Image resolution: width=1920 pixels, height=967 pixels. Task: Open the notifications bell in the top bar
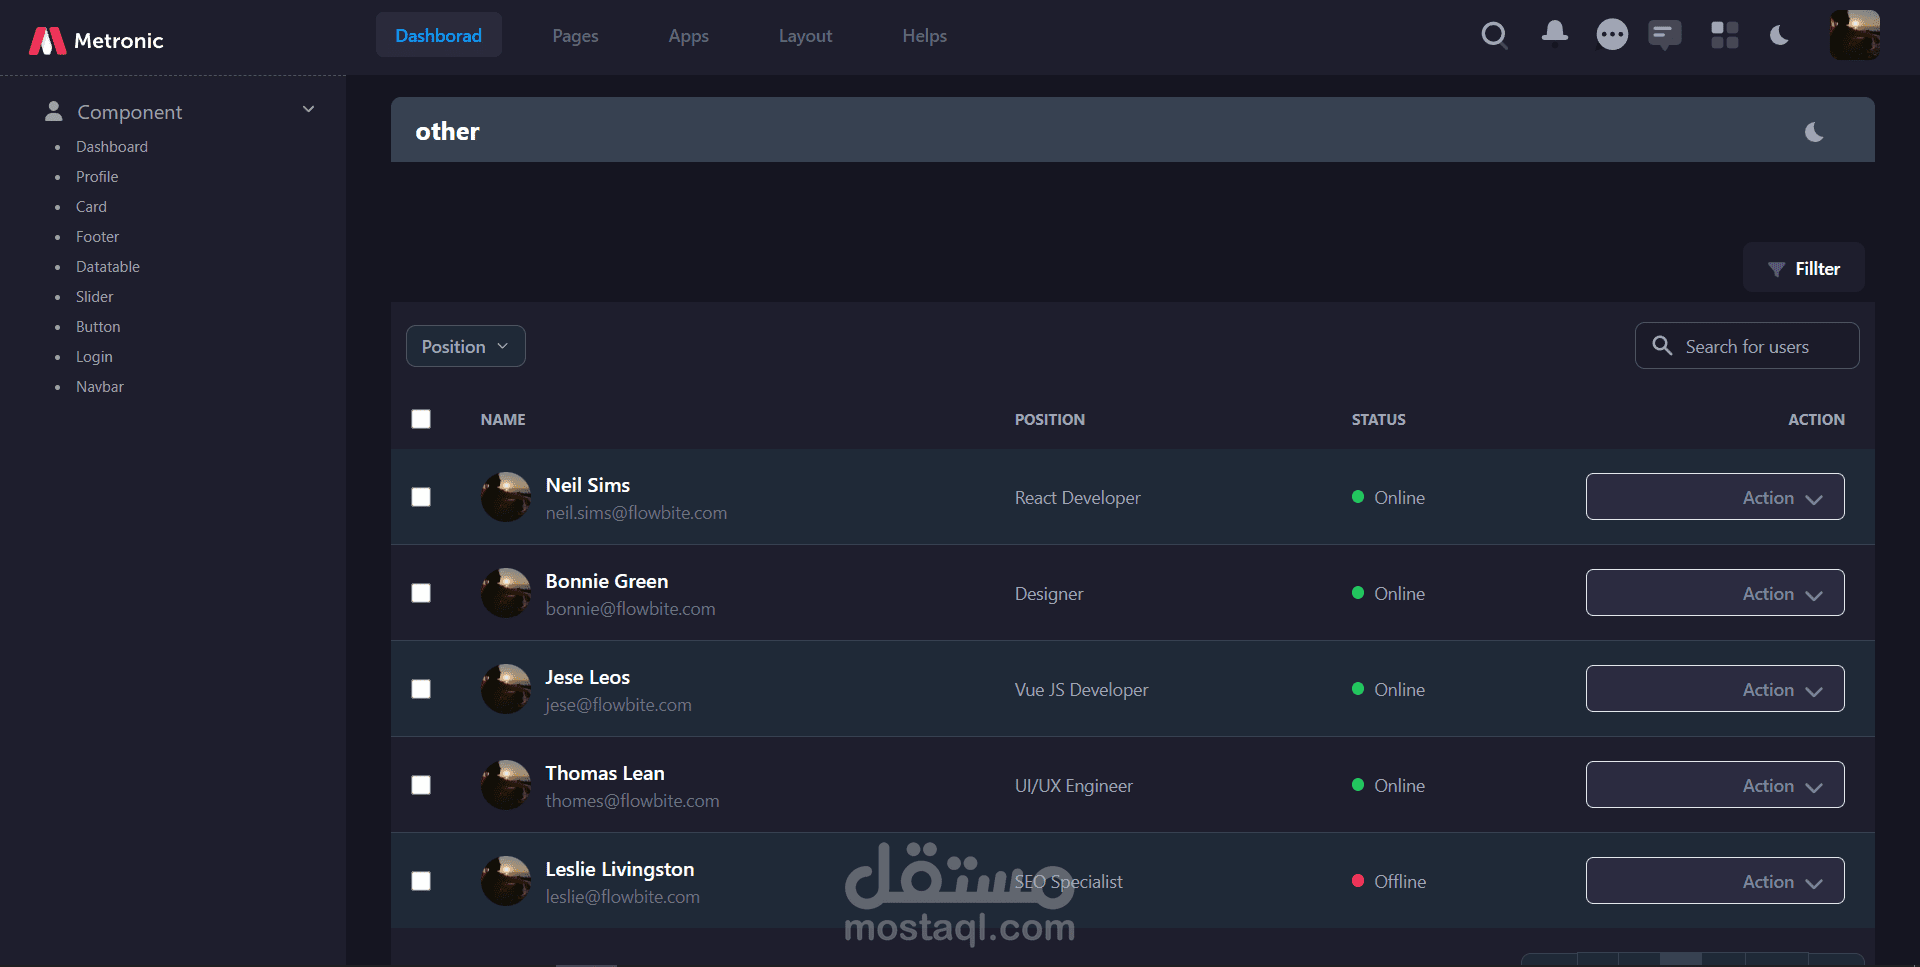(x=1554, y=34)
